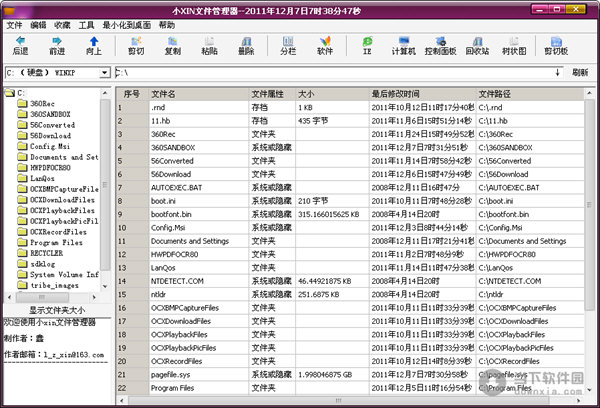This screenshot has width=600, height=408.
Task: Click the 剪切 (Cut) toolbar icon
Action: (x=136, y=45)
